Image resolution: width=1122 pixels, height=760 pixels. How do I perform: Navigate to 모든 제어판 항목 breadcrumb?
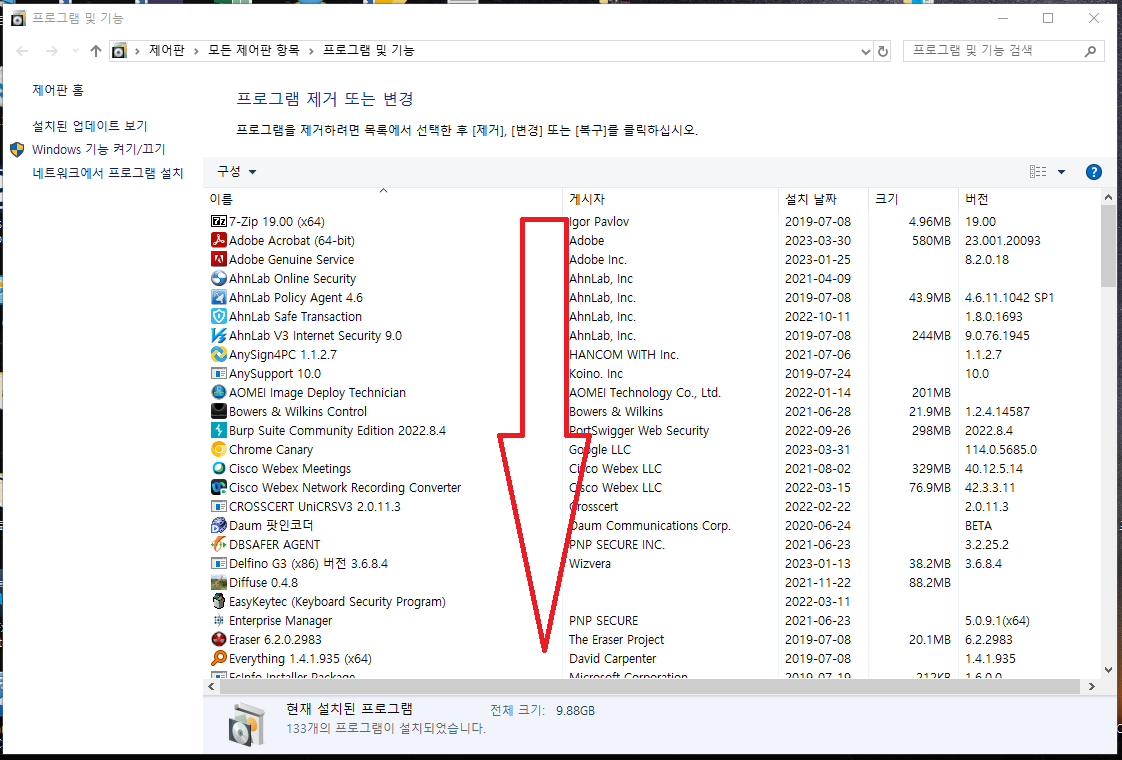(x=253, y=51)
